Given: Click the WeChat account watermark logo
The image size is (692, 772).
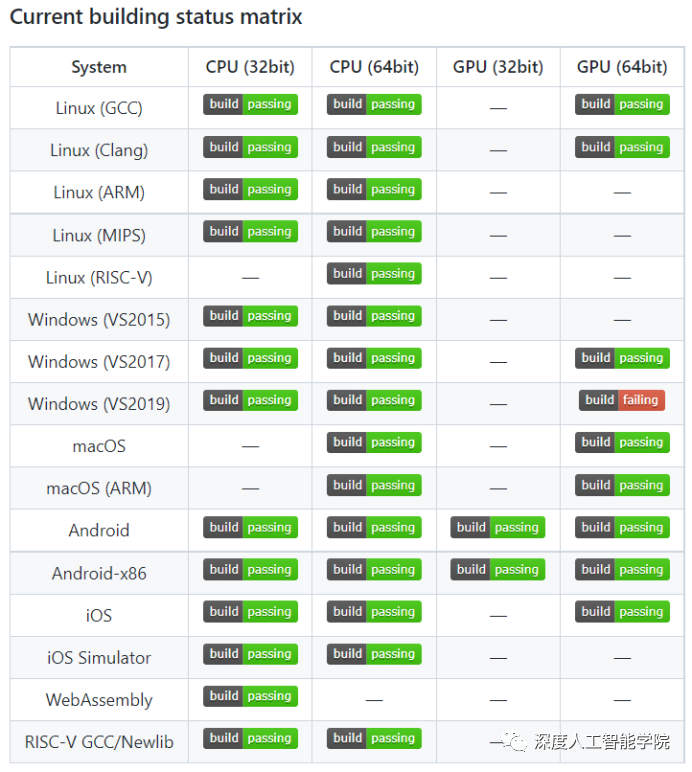Looking at the screenshot, I should tap(518, 741).
